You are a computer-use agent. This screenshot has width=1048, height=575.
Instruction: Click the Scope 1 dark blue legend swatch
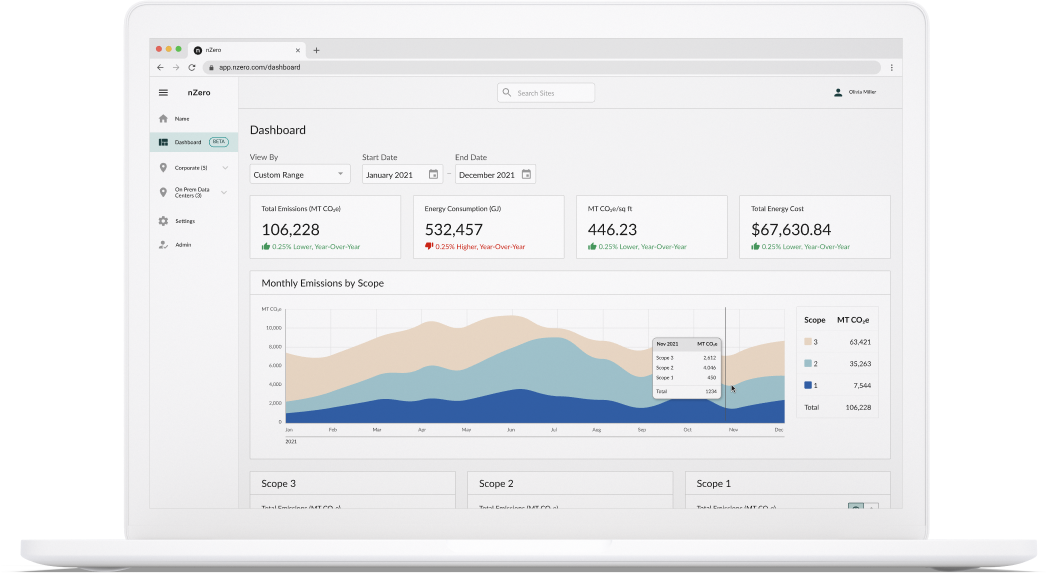[809, 385]
